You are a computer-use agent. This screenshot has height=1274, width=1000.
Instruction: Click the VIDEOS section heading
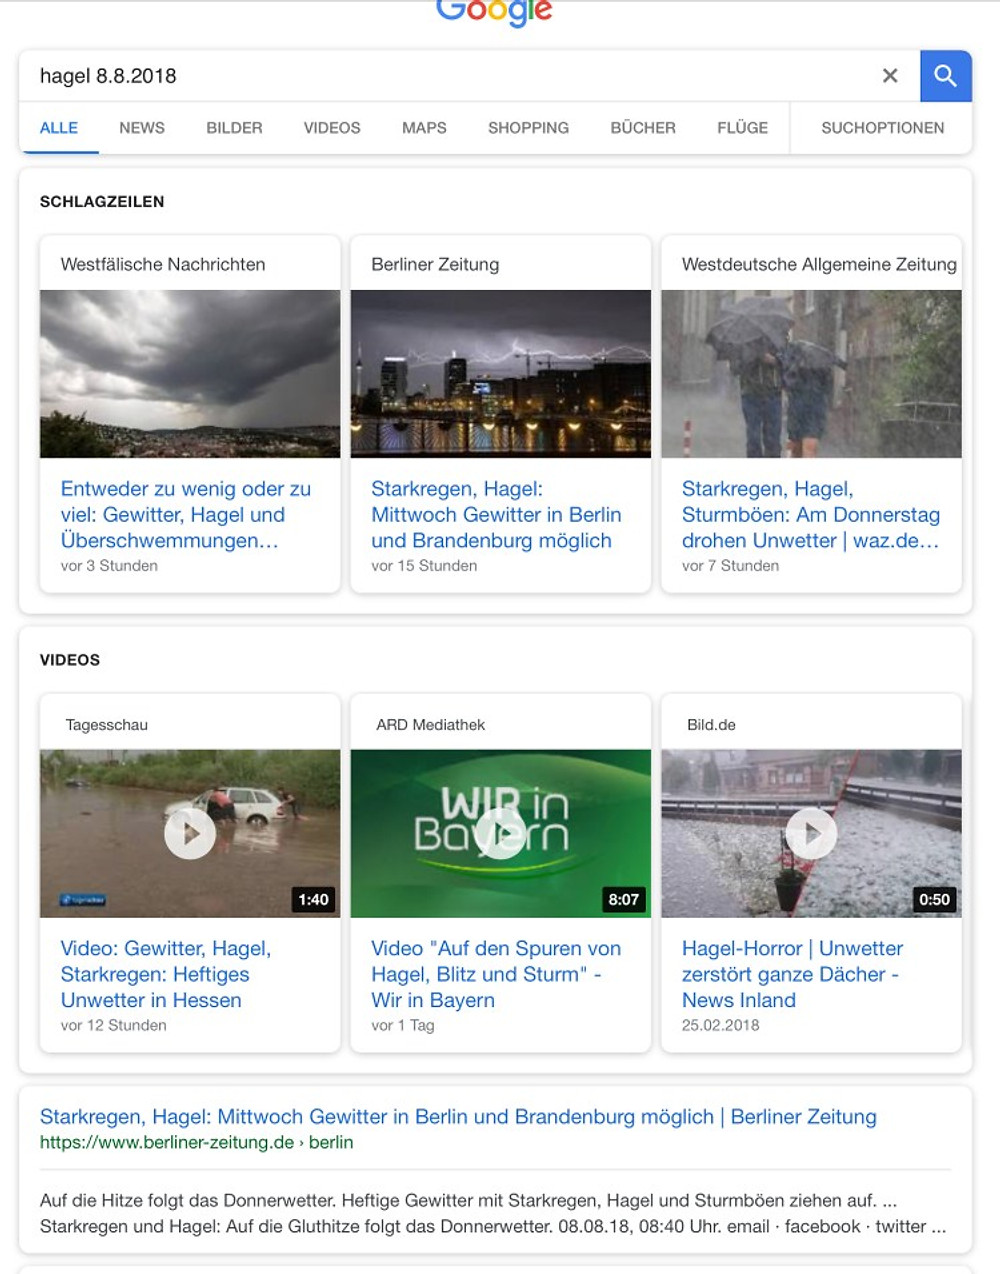click(70, 660)
